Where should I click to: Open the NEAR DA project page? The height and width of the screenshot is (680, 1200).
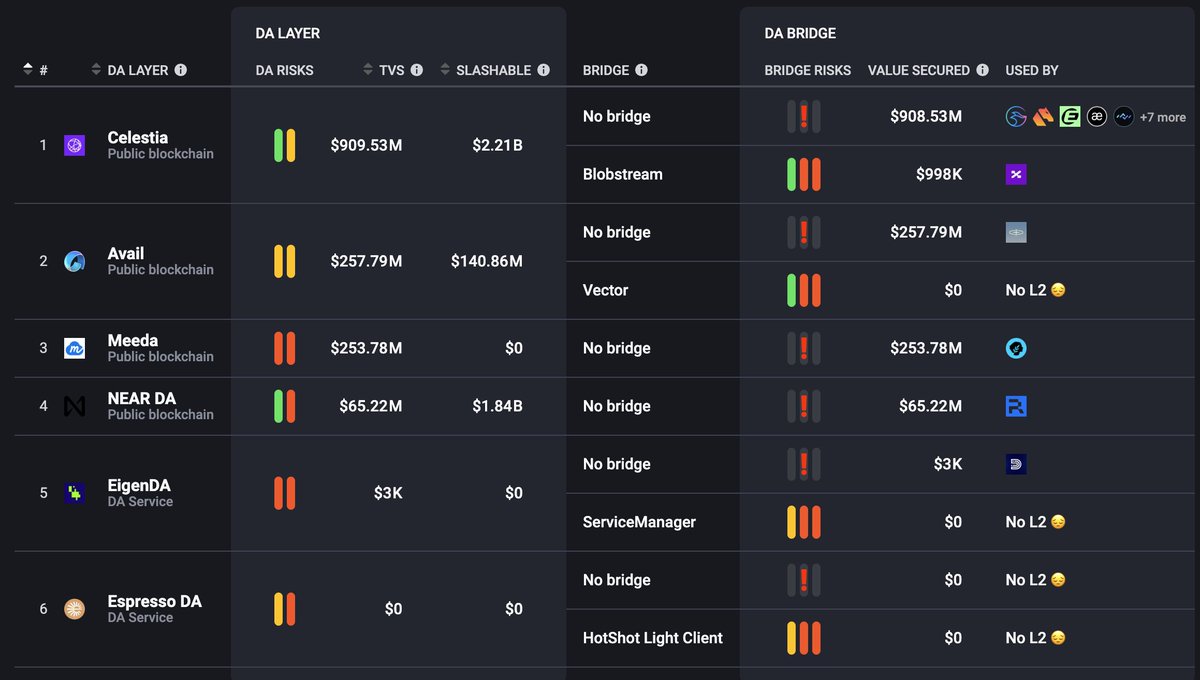[x=142, y=398]
